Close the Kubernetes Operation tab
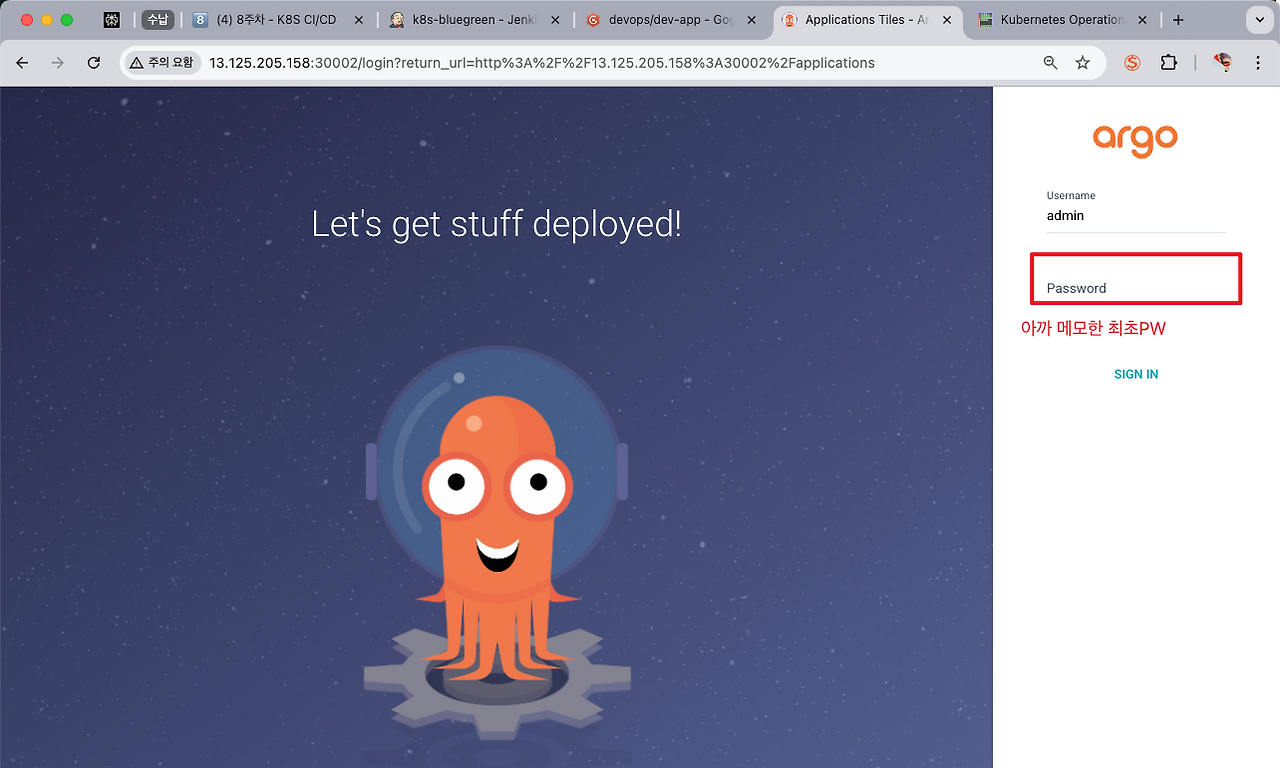 1143,20
